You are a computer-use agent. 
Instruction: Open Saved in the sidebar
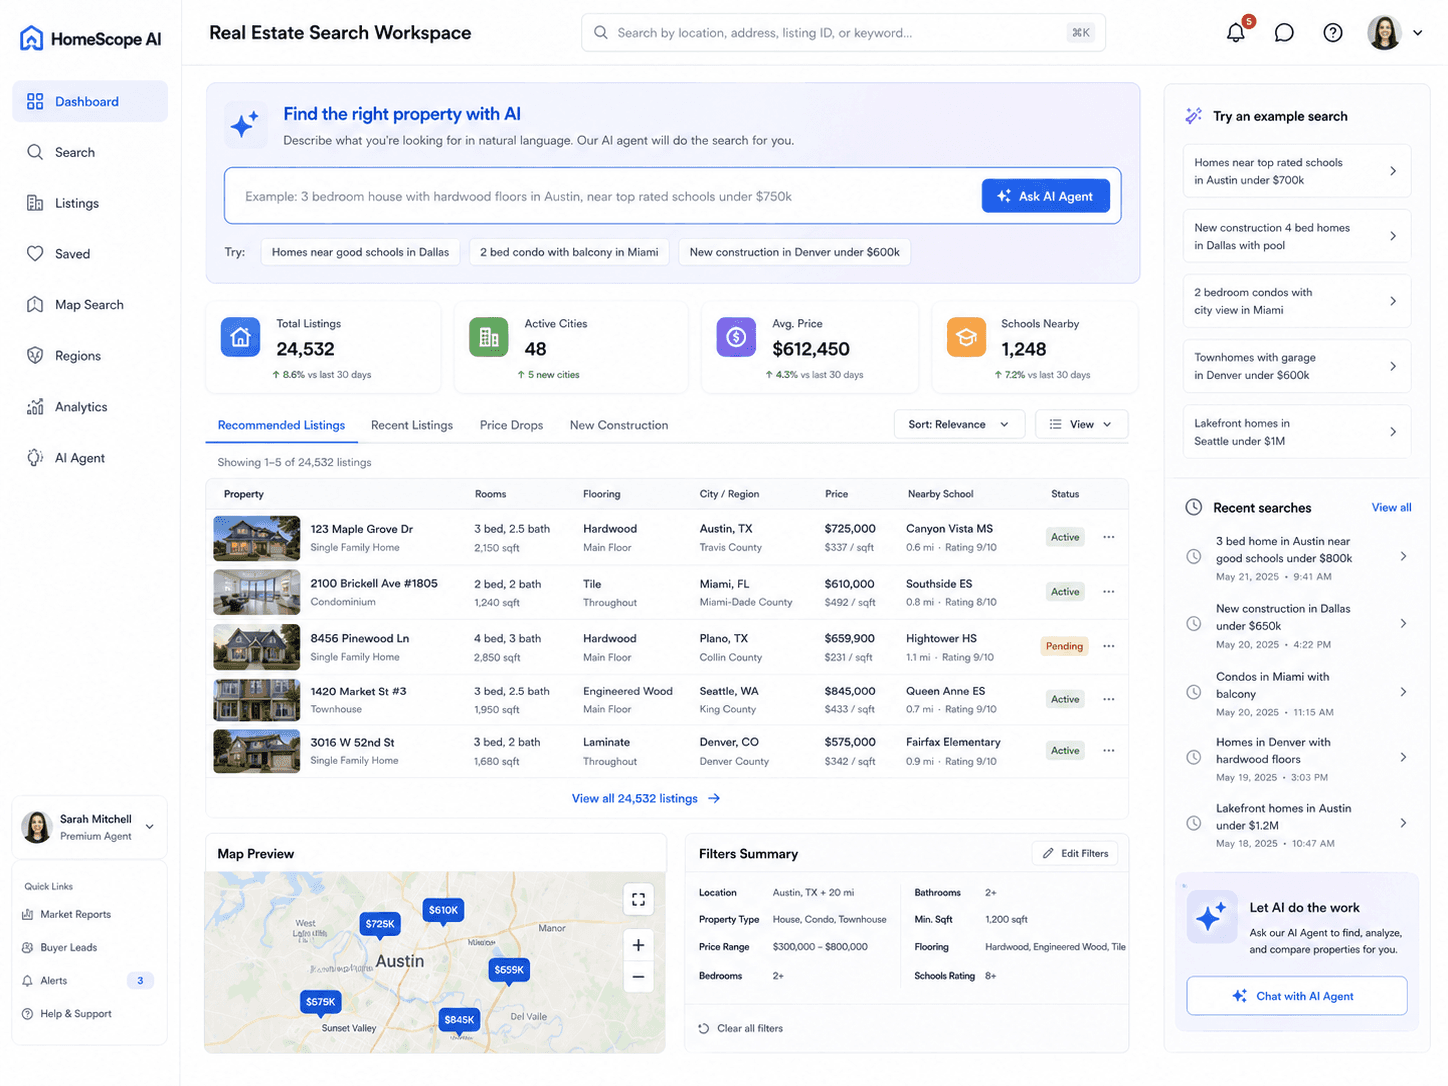(90, 254)
